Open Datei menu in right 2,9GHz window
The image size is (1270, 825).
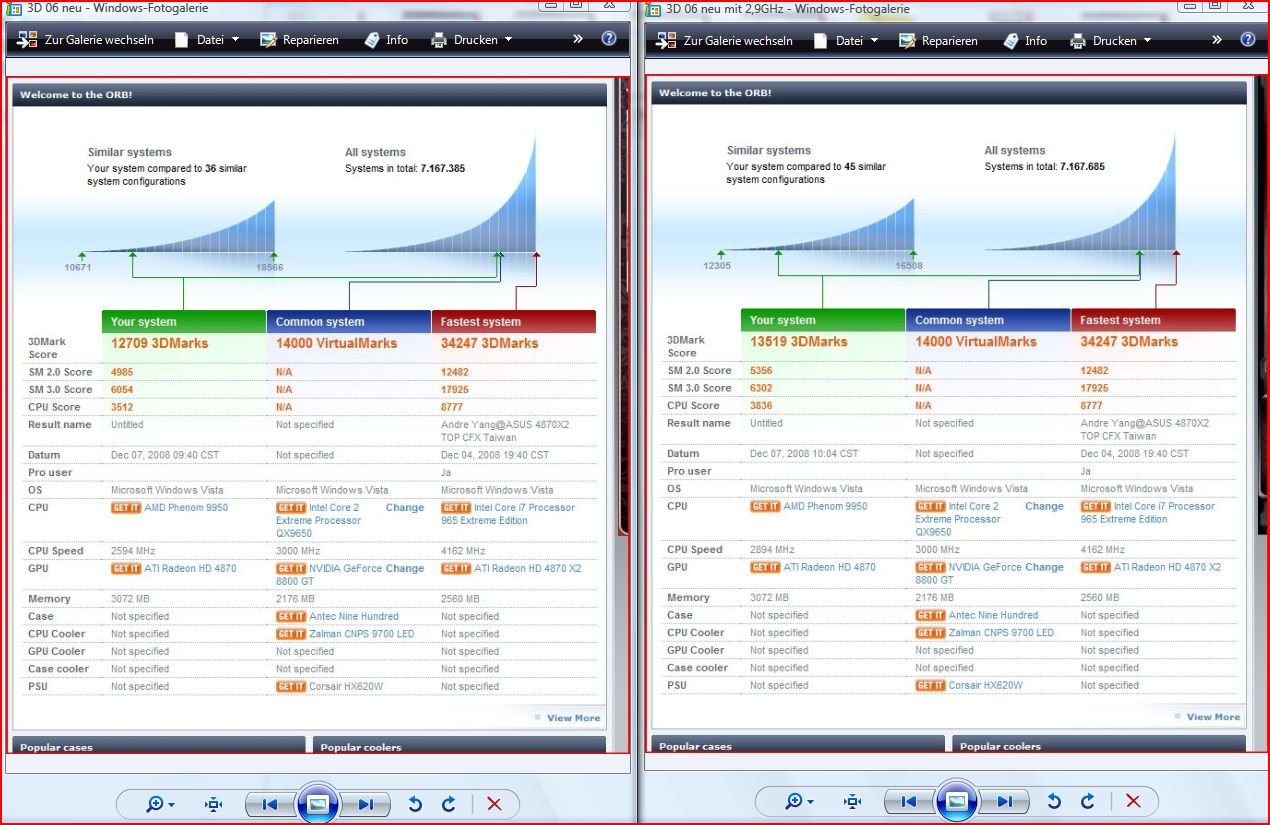point(846,40)
